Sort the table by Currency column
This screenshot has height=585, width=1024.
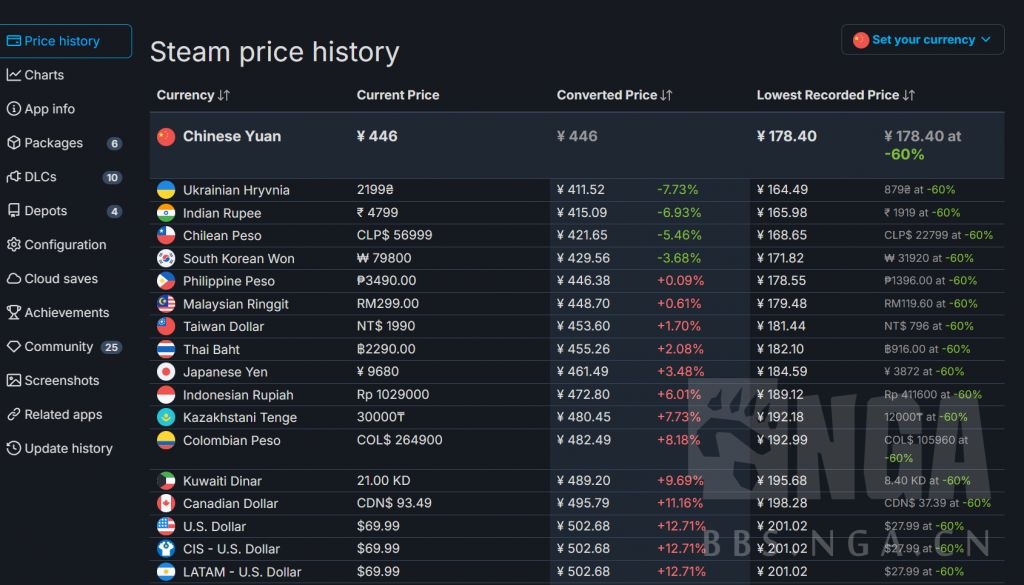[193, 95]
